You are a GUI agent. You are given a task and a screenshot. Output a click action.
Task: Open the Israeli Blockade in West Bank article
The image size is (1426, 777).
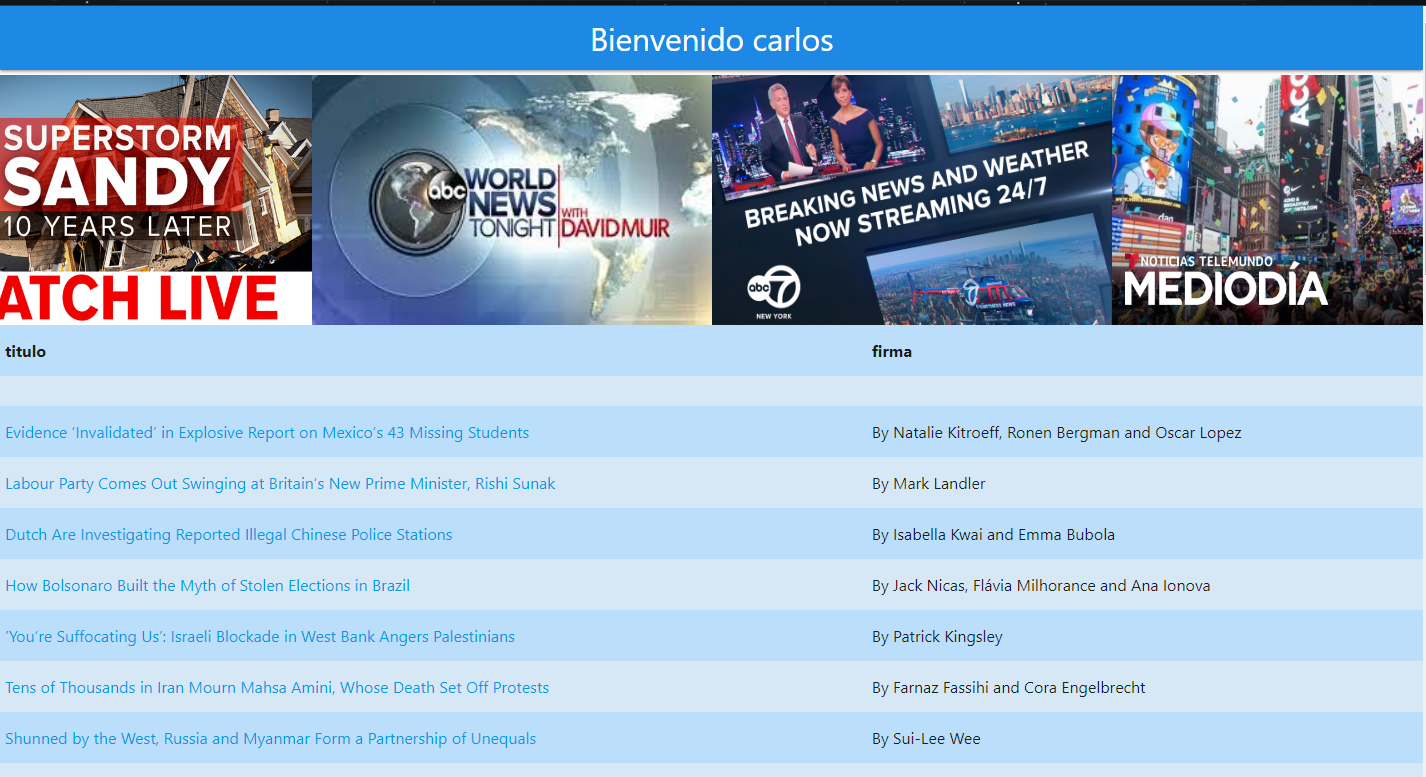260,636
